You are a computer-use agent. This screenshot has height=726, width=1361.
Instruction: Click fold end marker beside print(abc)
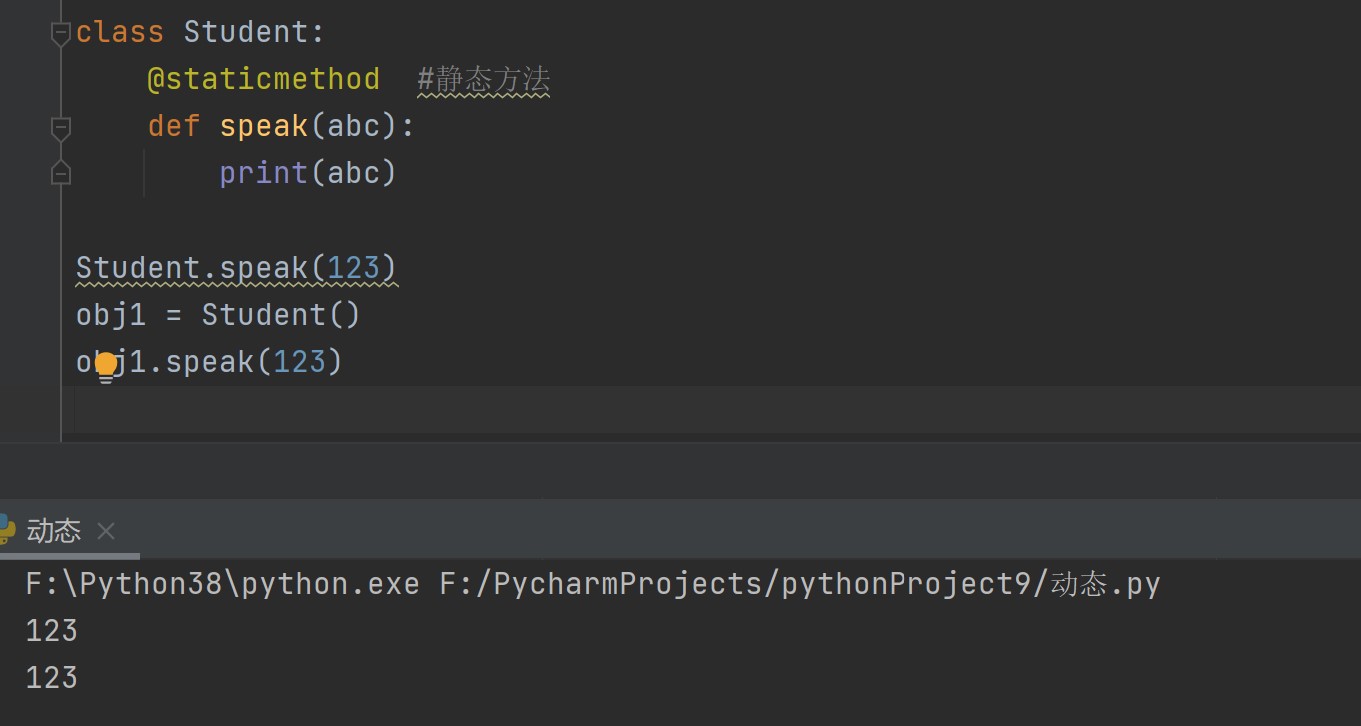point(60,173)
